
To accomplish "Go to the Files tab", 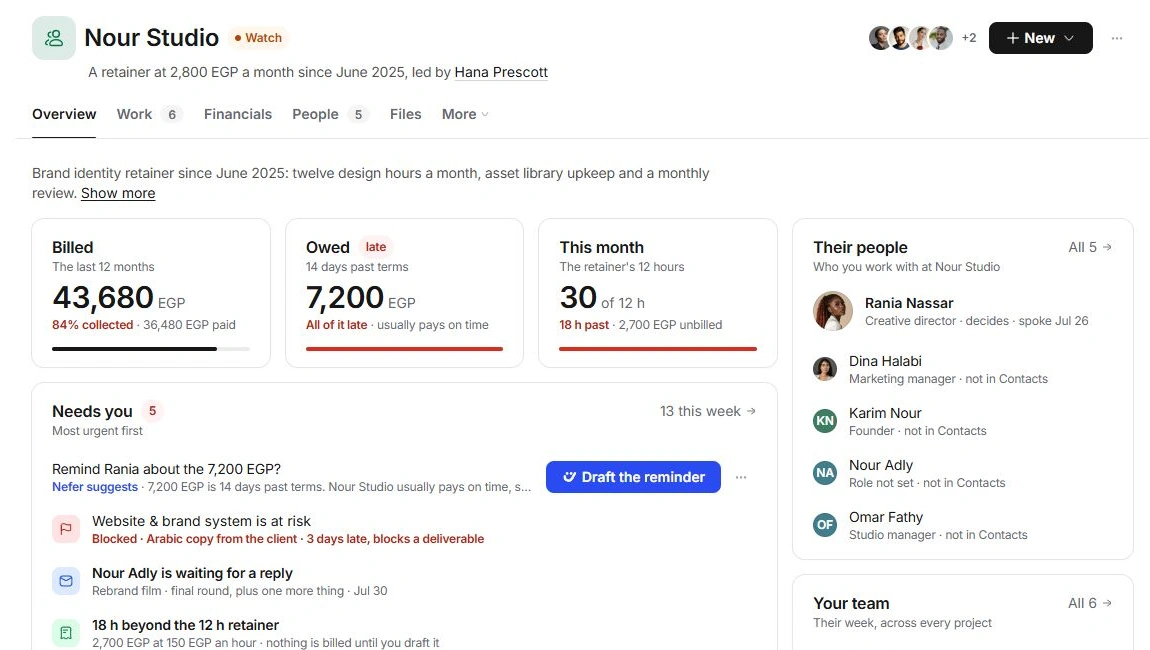I will [x=406, y=114].
